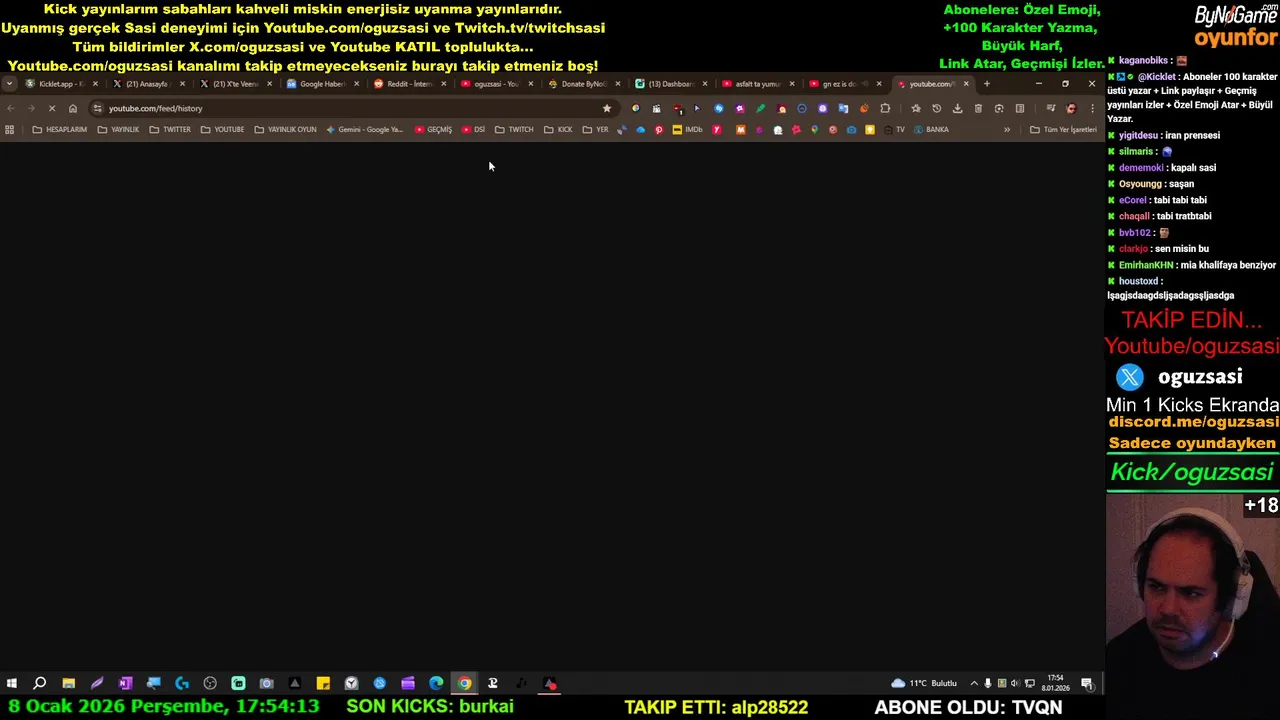
Task: Open Google Translate extension icon
Action: coord(843,108)
